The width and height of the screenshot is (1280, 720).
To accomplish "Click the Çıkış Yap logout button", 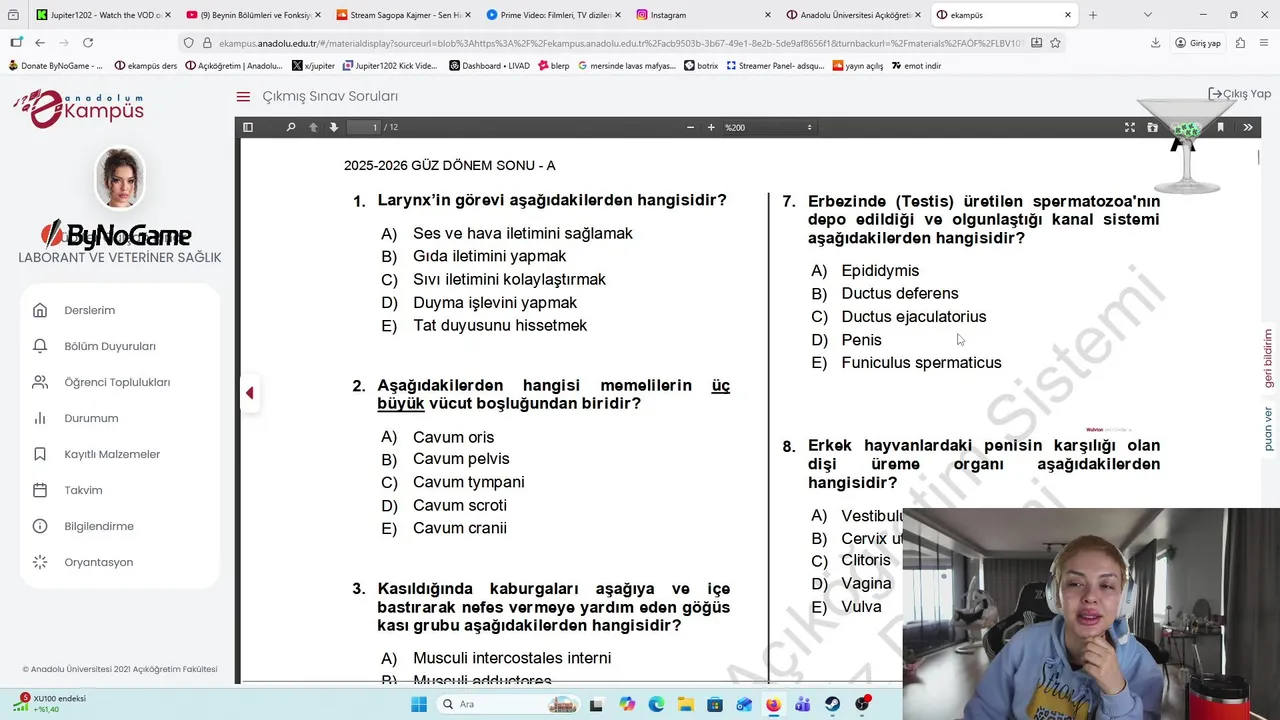I will (x=1240, y=94).
